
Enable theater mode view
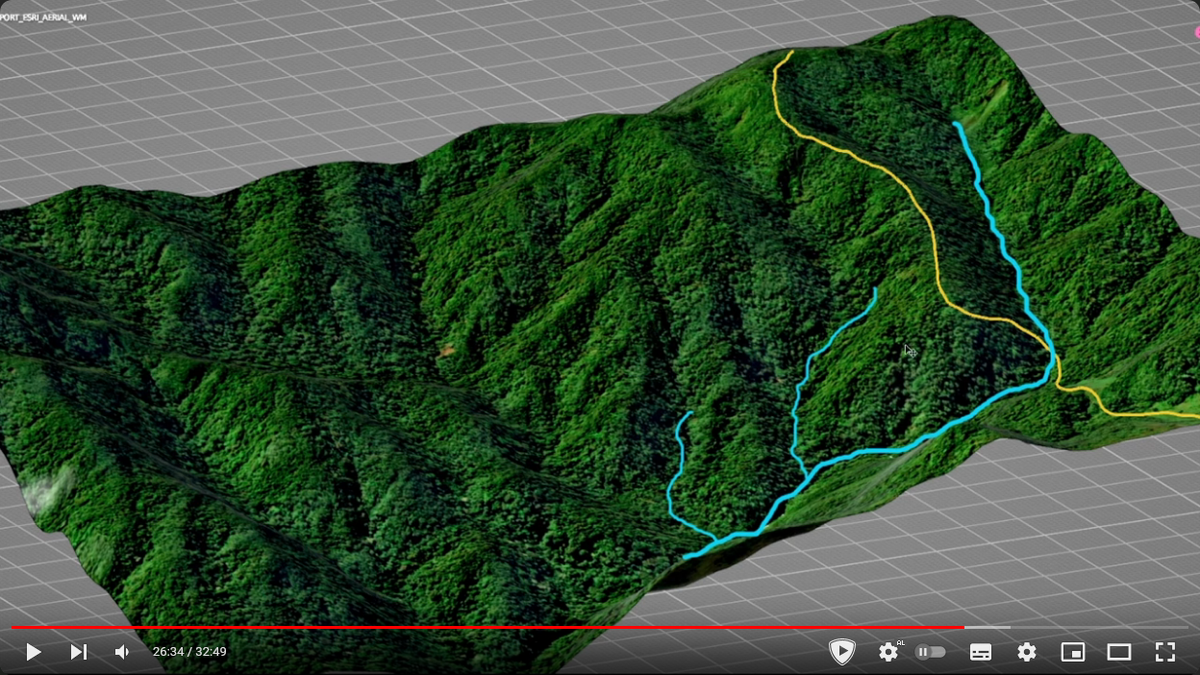pos(1119,652)
